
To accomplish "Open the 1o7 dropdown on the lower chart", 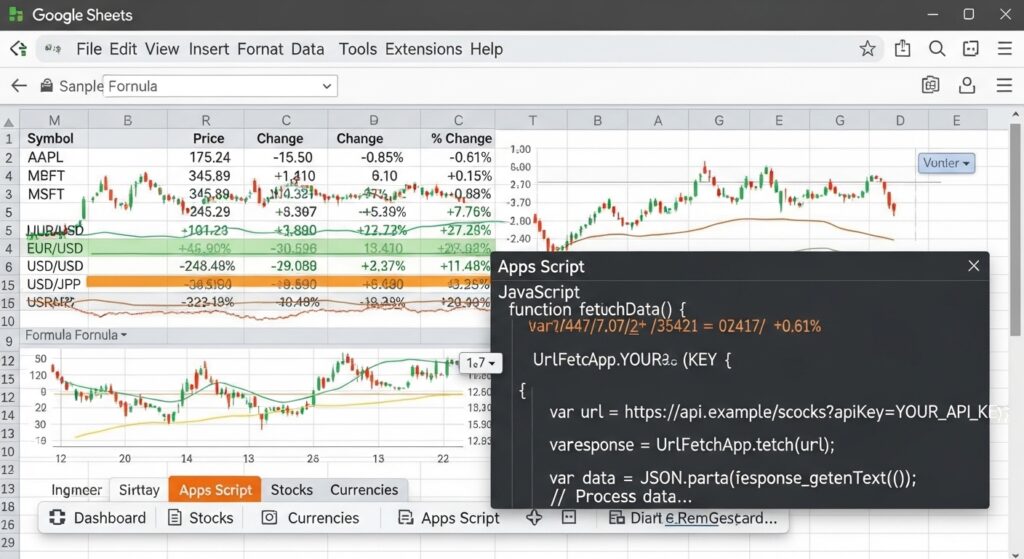I will tap(481, 362).
